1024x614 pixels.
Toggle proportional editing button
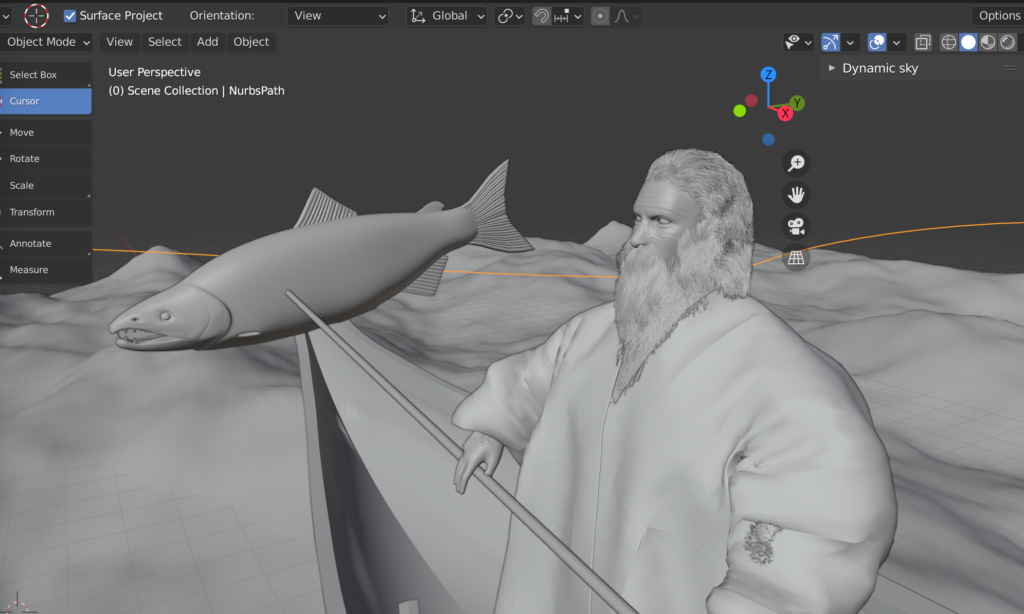tap(600, 16)
